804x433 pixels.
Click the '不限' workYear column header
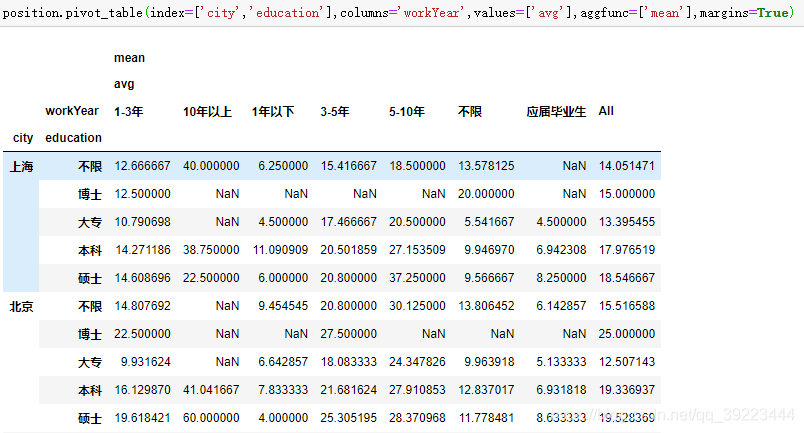pyautogui.click(x=470, y=111)
